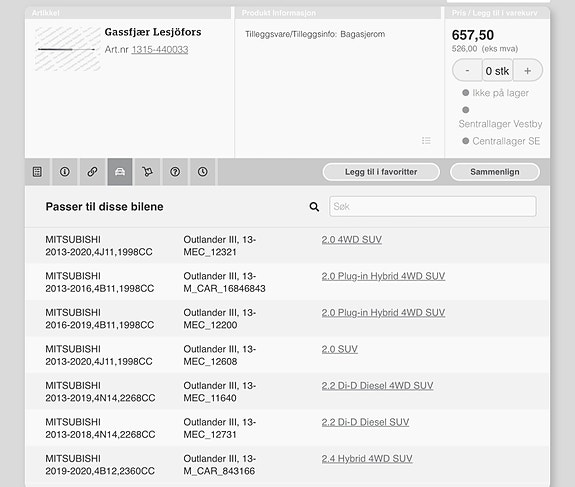Viewport: 575px width, 487px height.
Task: Open the chain link references tab
Action: 92,172
